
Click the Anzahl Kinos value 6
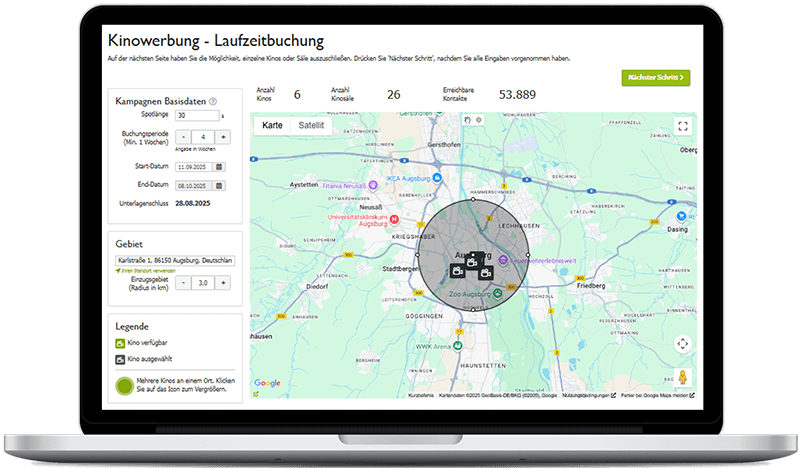coord(297,94)
